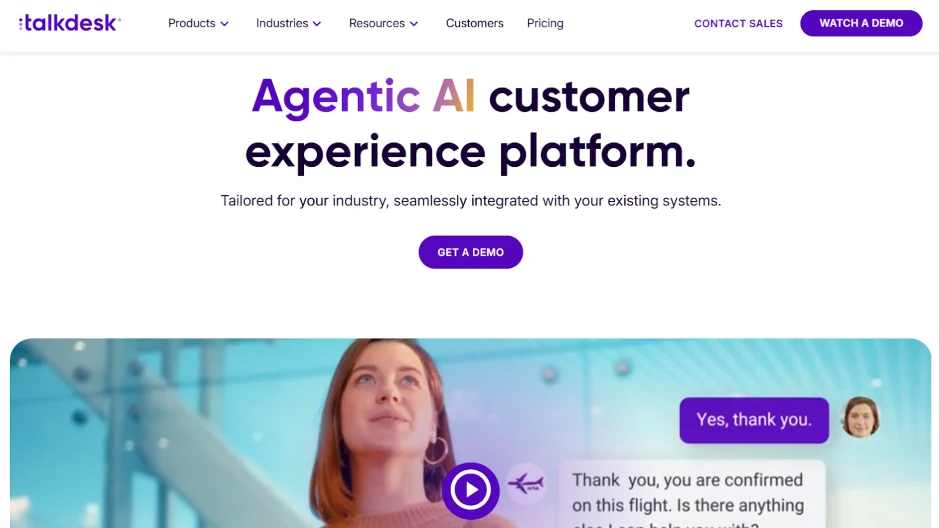Image resolution: width=939 pixels, height=528 pixels.
Task: Click the flight confirmation message bubble
Action: point(692,494)
